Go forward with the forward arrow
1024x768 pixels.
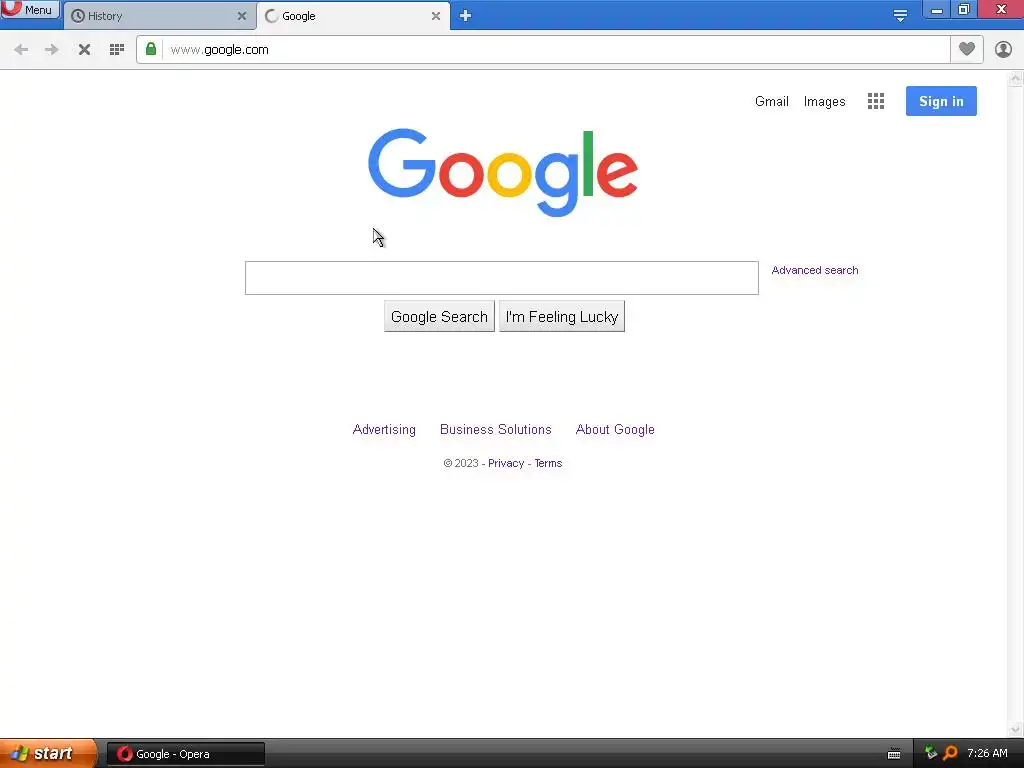[52, 50]
